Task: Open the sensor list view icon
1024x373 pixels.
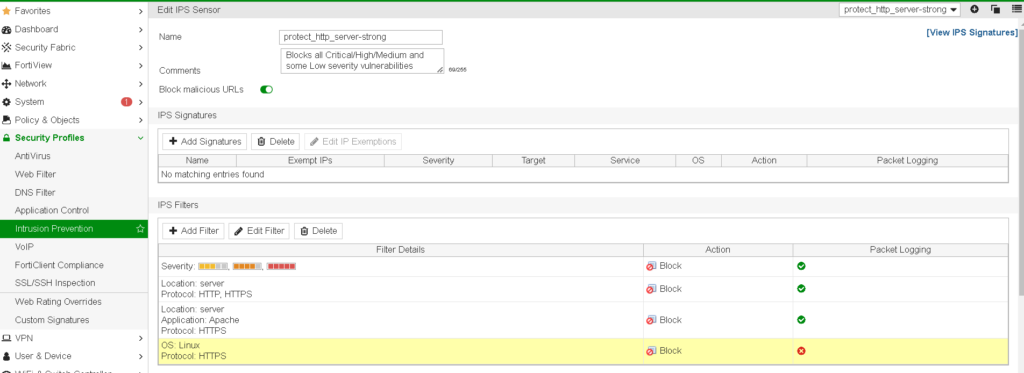Action: 1016,9
